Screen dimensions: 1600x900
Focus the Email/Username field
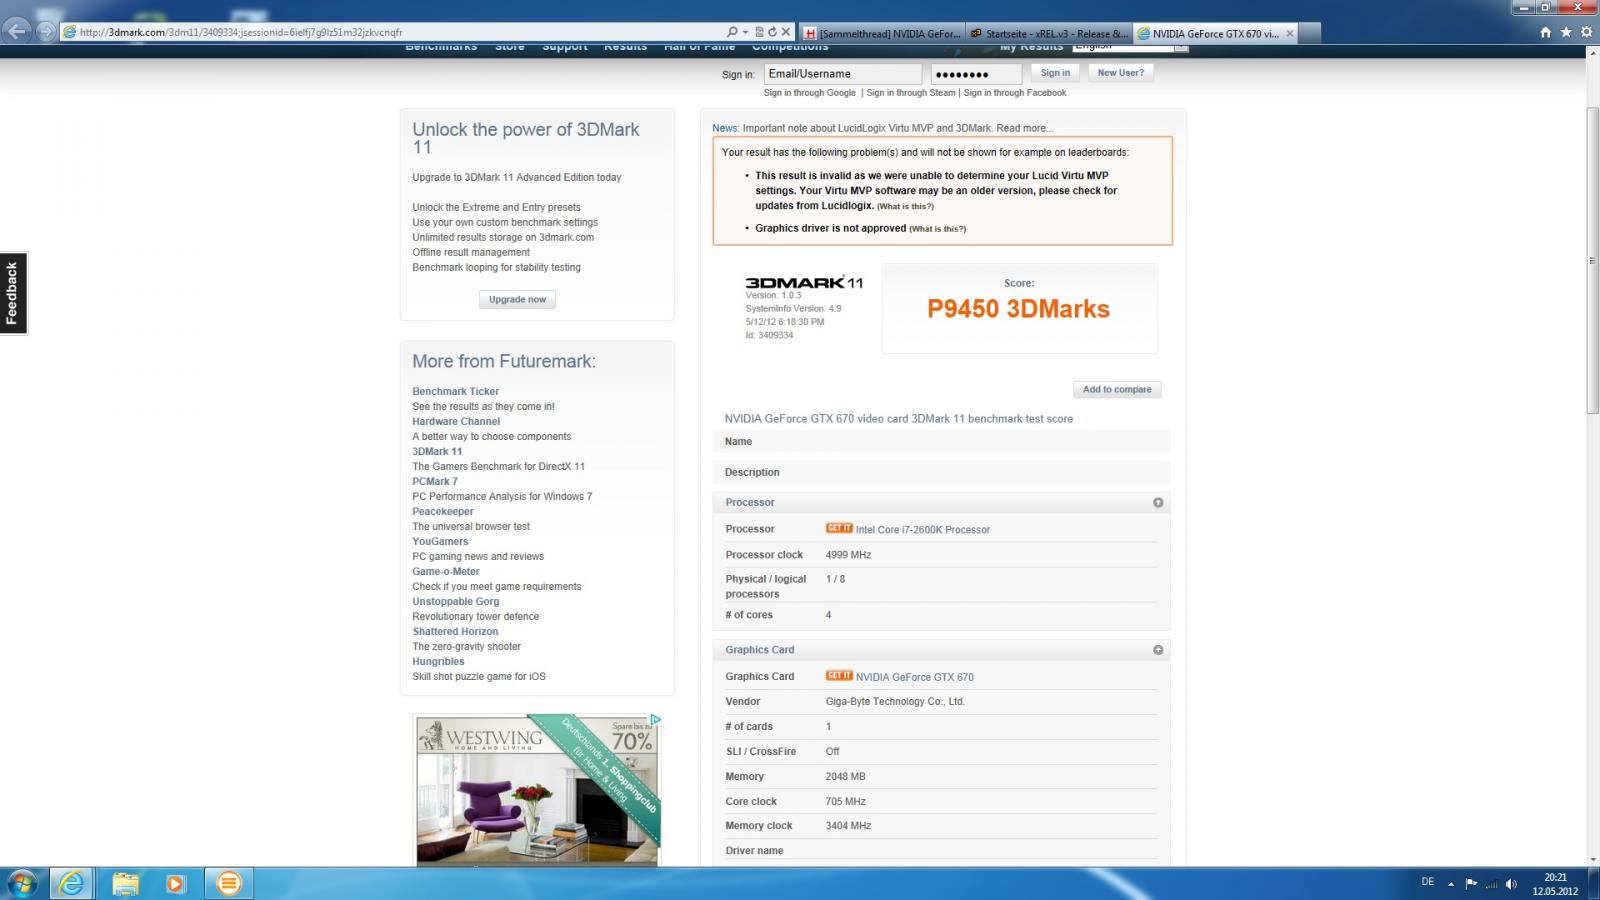point(843,74)
